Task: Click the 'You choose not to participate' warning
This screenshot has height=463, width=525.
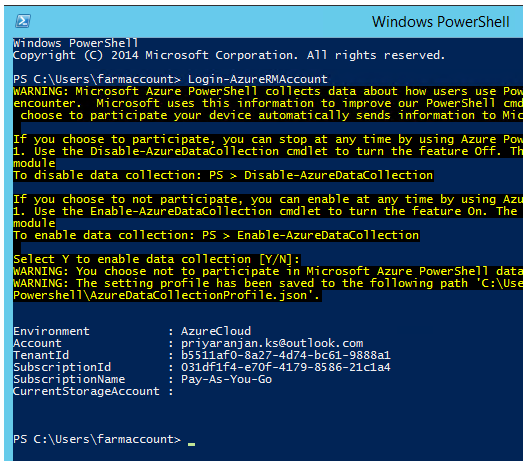Action: [268, 271]
